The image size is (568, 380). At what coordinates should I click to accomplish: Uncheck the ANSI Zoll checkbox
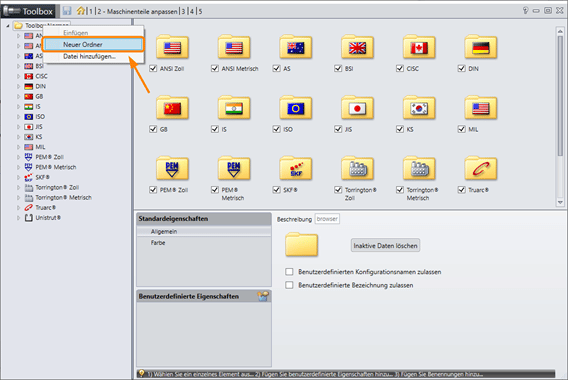(x=153, y=68)
